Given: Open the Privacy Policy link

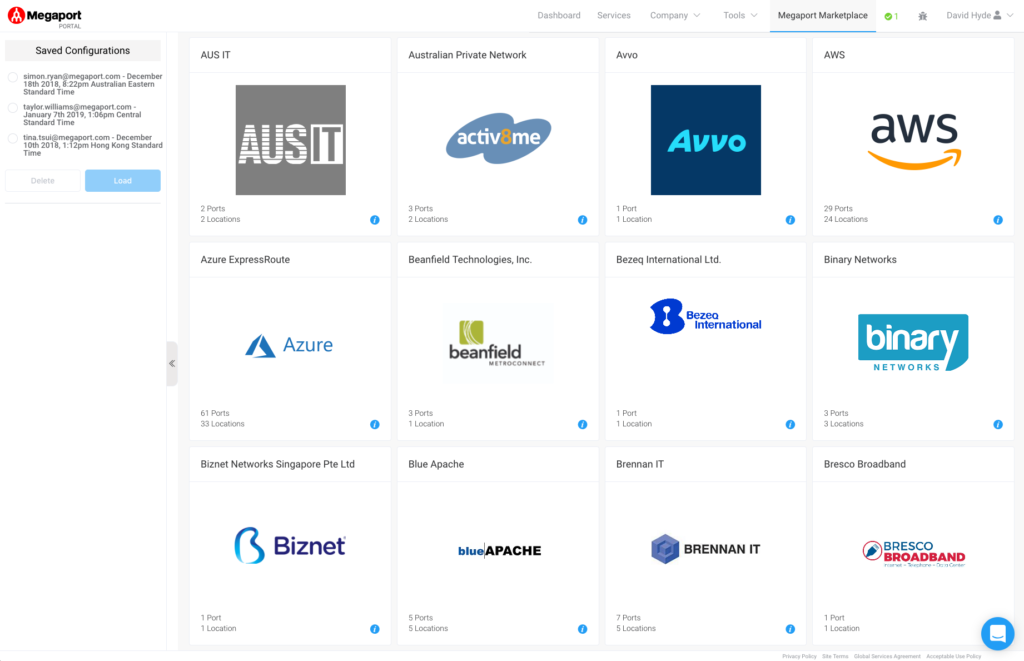Looking at the screenshot, I should 799,656.
